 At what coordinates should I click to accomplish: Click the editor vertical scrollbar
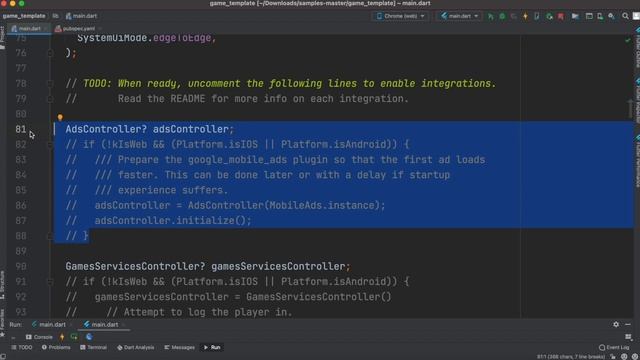[631, 108]
